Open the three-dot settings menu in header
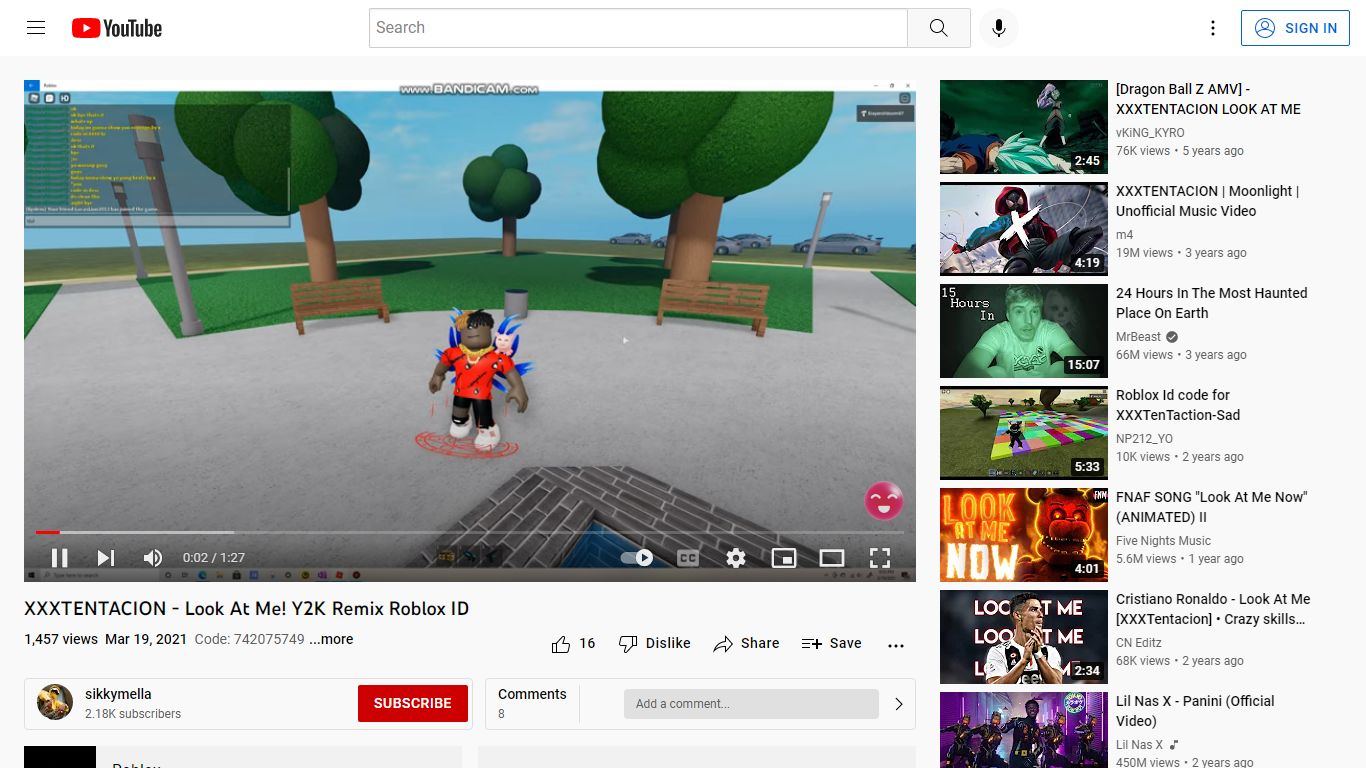The image size is (1366, 768). tap(1213, 28)
